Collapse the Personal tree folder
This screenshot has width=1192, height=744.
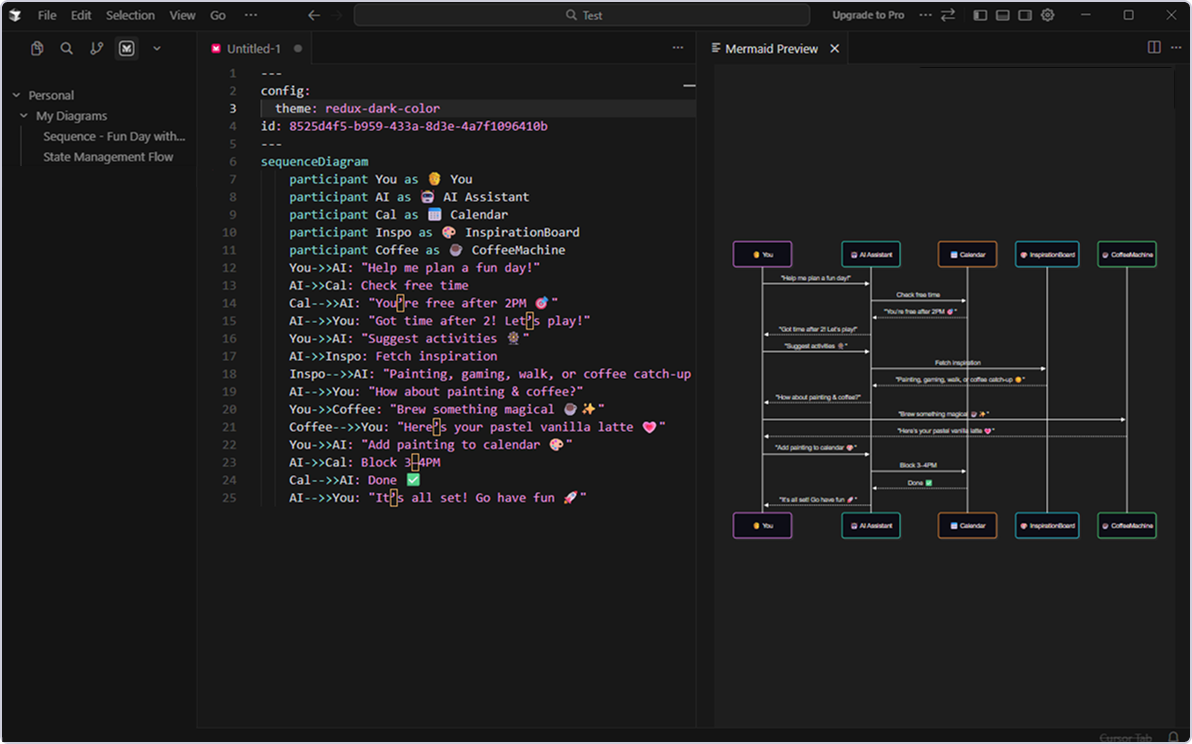(x=17, y=96)
